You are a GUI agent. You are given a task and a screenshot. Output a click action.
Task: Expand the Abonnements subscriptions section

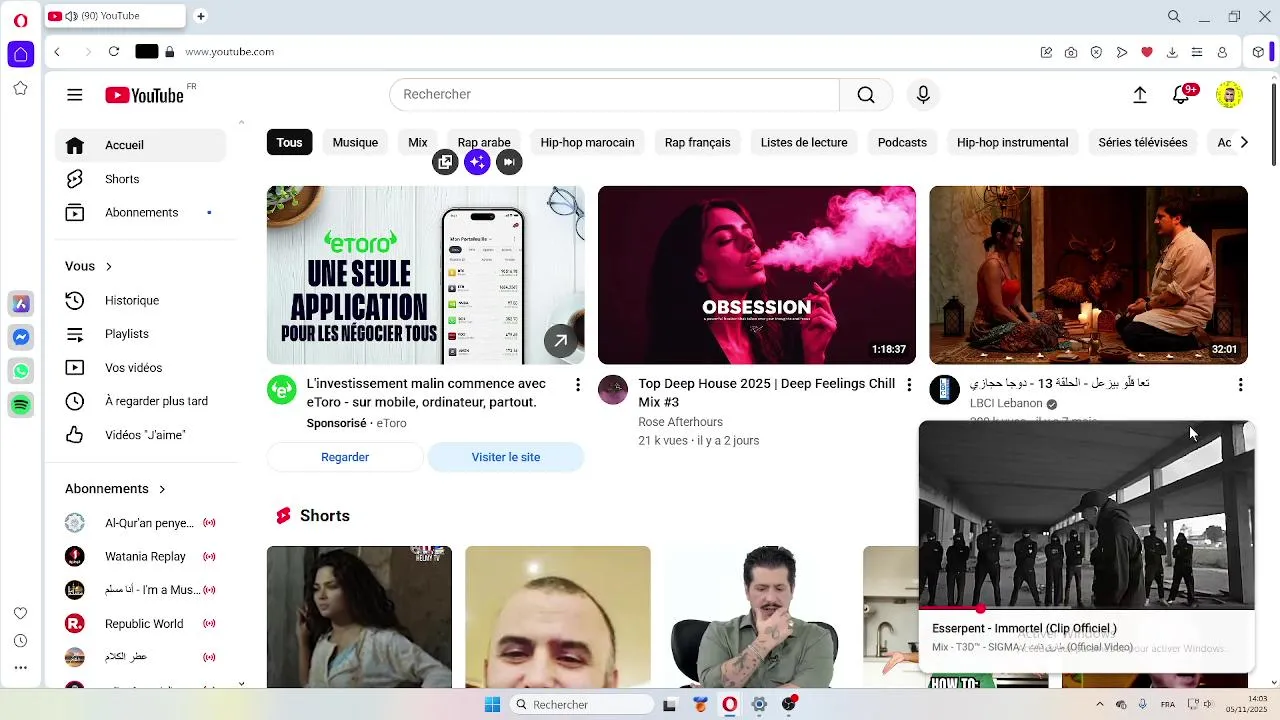115,489
